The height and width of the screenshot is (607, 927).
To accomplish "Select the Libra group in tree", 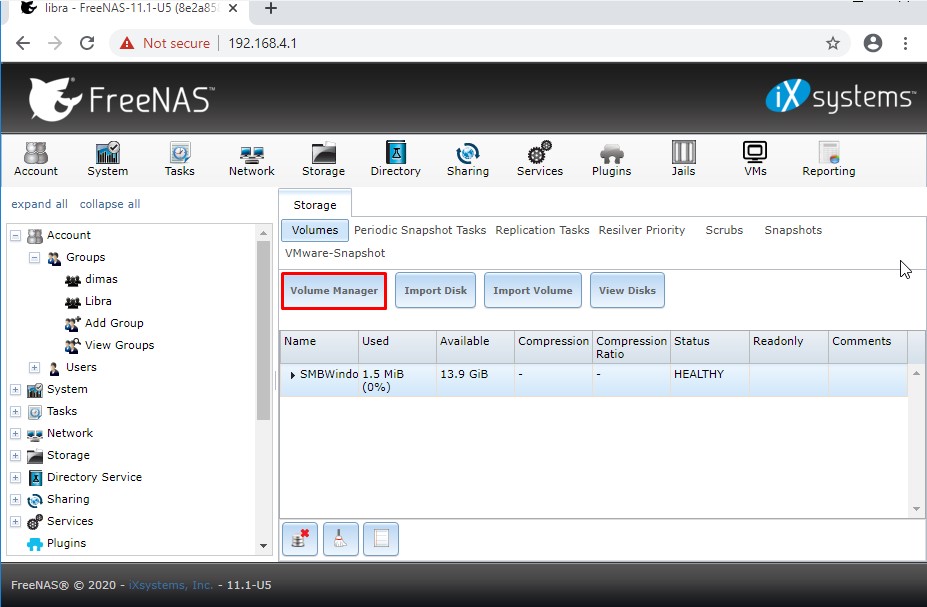I will (98, 301).
